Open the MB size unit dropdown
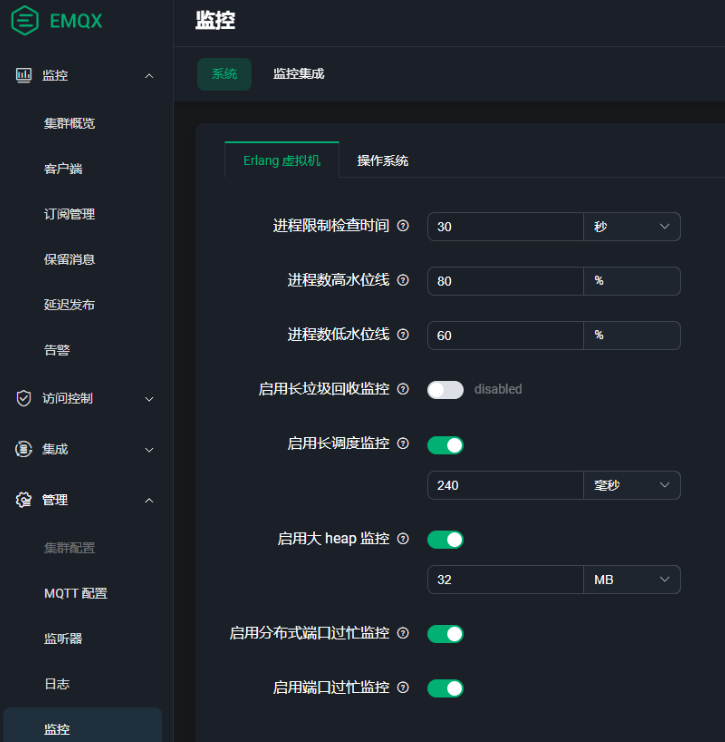This screenshot has height=742, width=725. (631, 579)
